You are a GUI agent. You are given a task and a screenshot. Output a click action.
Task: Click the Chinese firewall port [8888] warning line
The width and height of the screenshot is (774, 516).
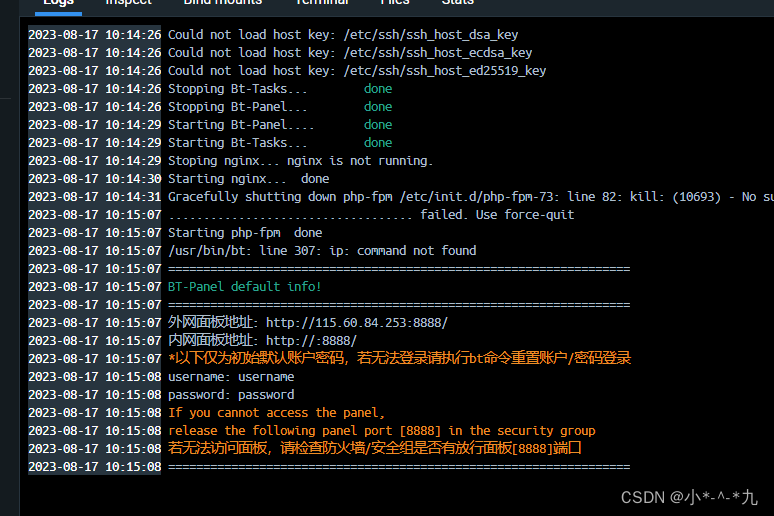[375, 449]
